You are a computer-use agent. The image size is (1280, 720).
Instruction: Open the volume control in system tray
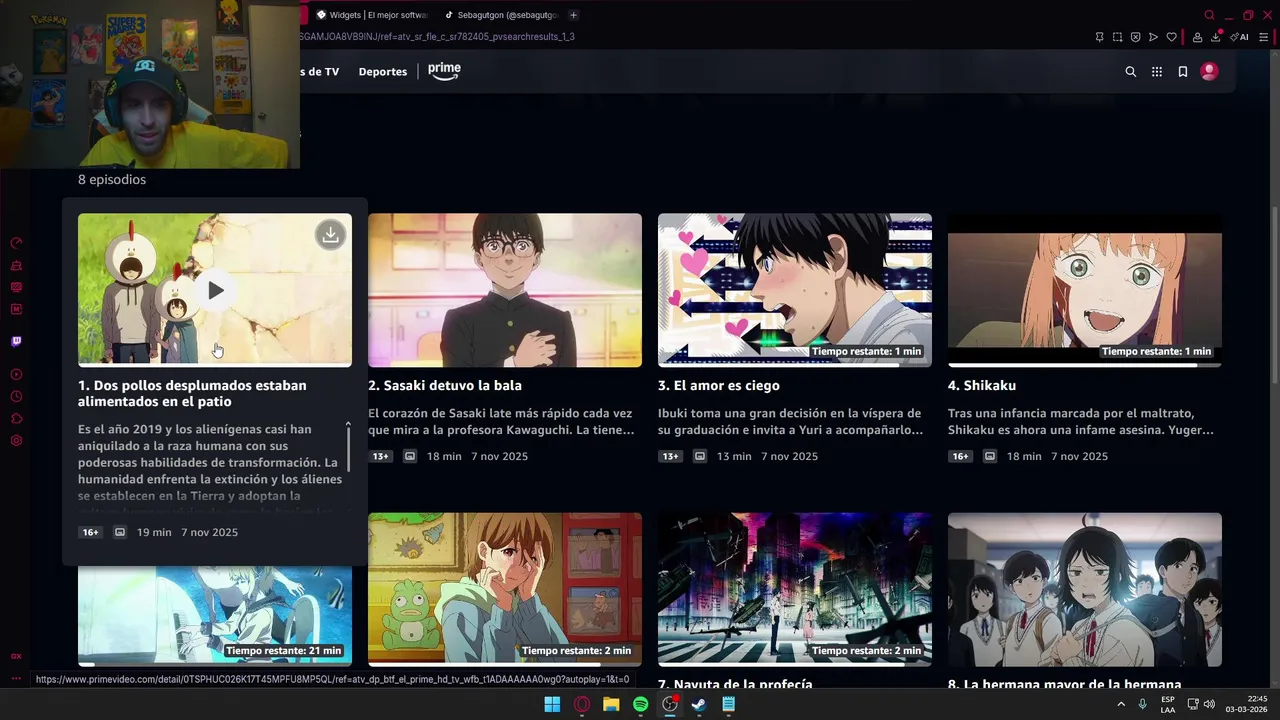tap(1209, 704)
